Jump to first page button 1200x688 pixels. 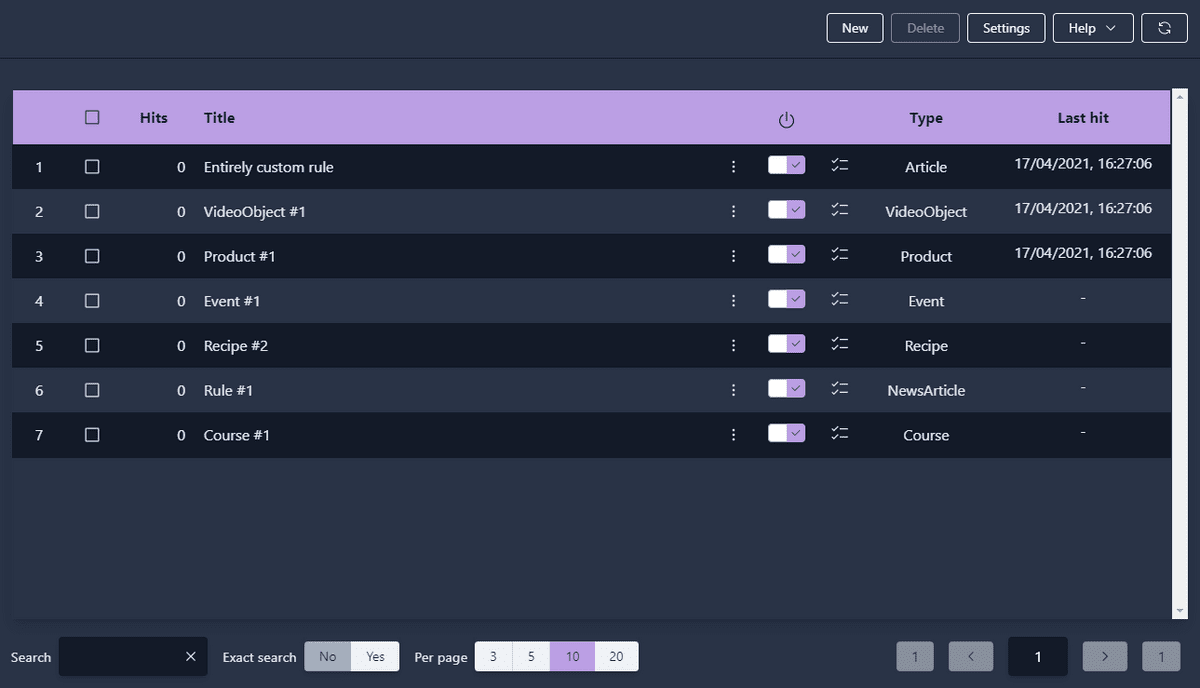tap(915, 656)
